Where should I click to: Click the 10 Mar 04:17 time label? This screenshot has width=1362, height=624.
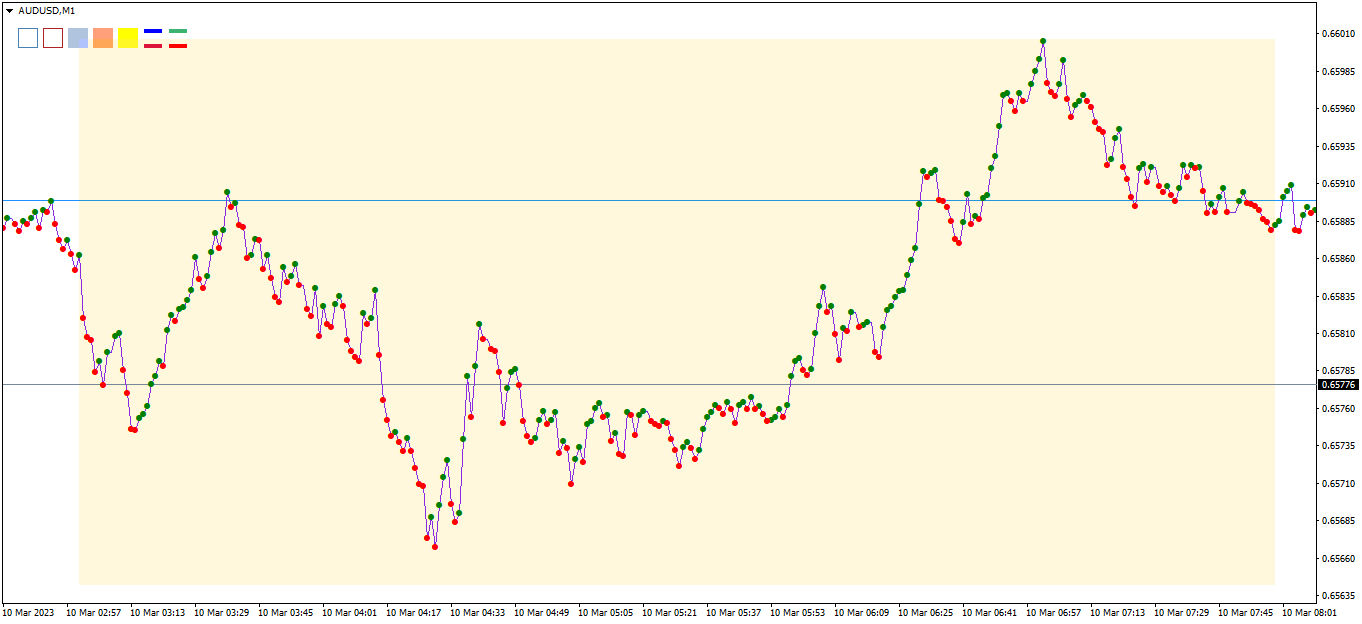414,612
